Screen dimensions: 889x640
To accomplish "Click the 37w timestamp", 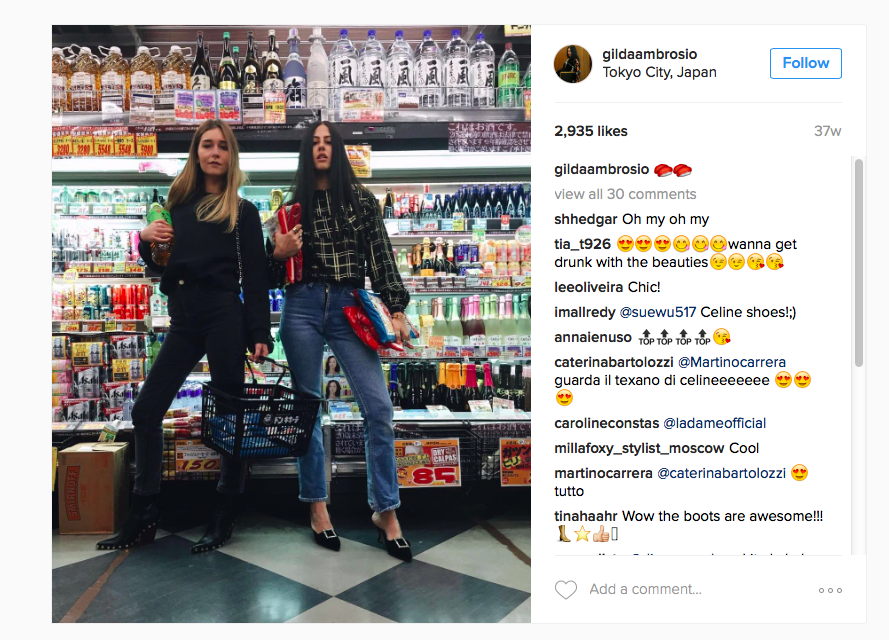I will (828, 132).
